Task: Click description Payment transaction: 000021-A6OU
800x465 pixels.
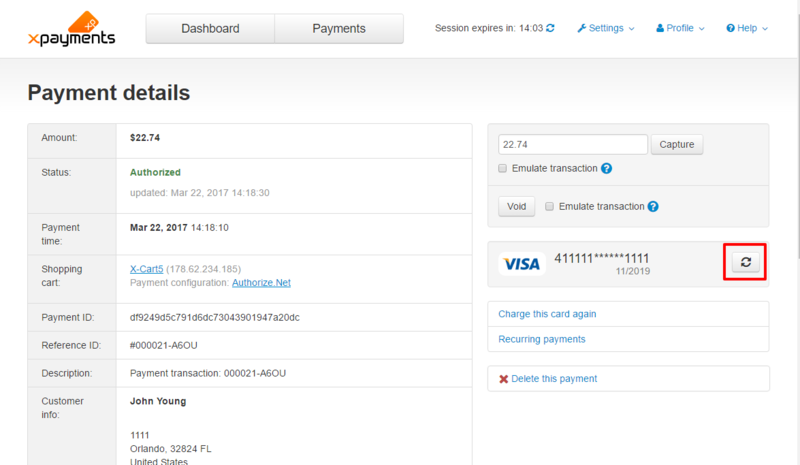Action: (x=208, y=374)
